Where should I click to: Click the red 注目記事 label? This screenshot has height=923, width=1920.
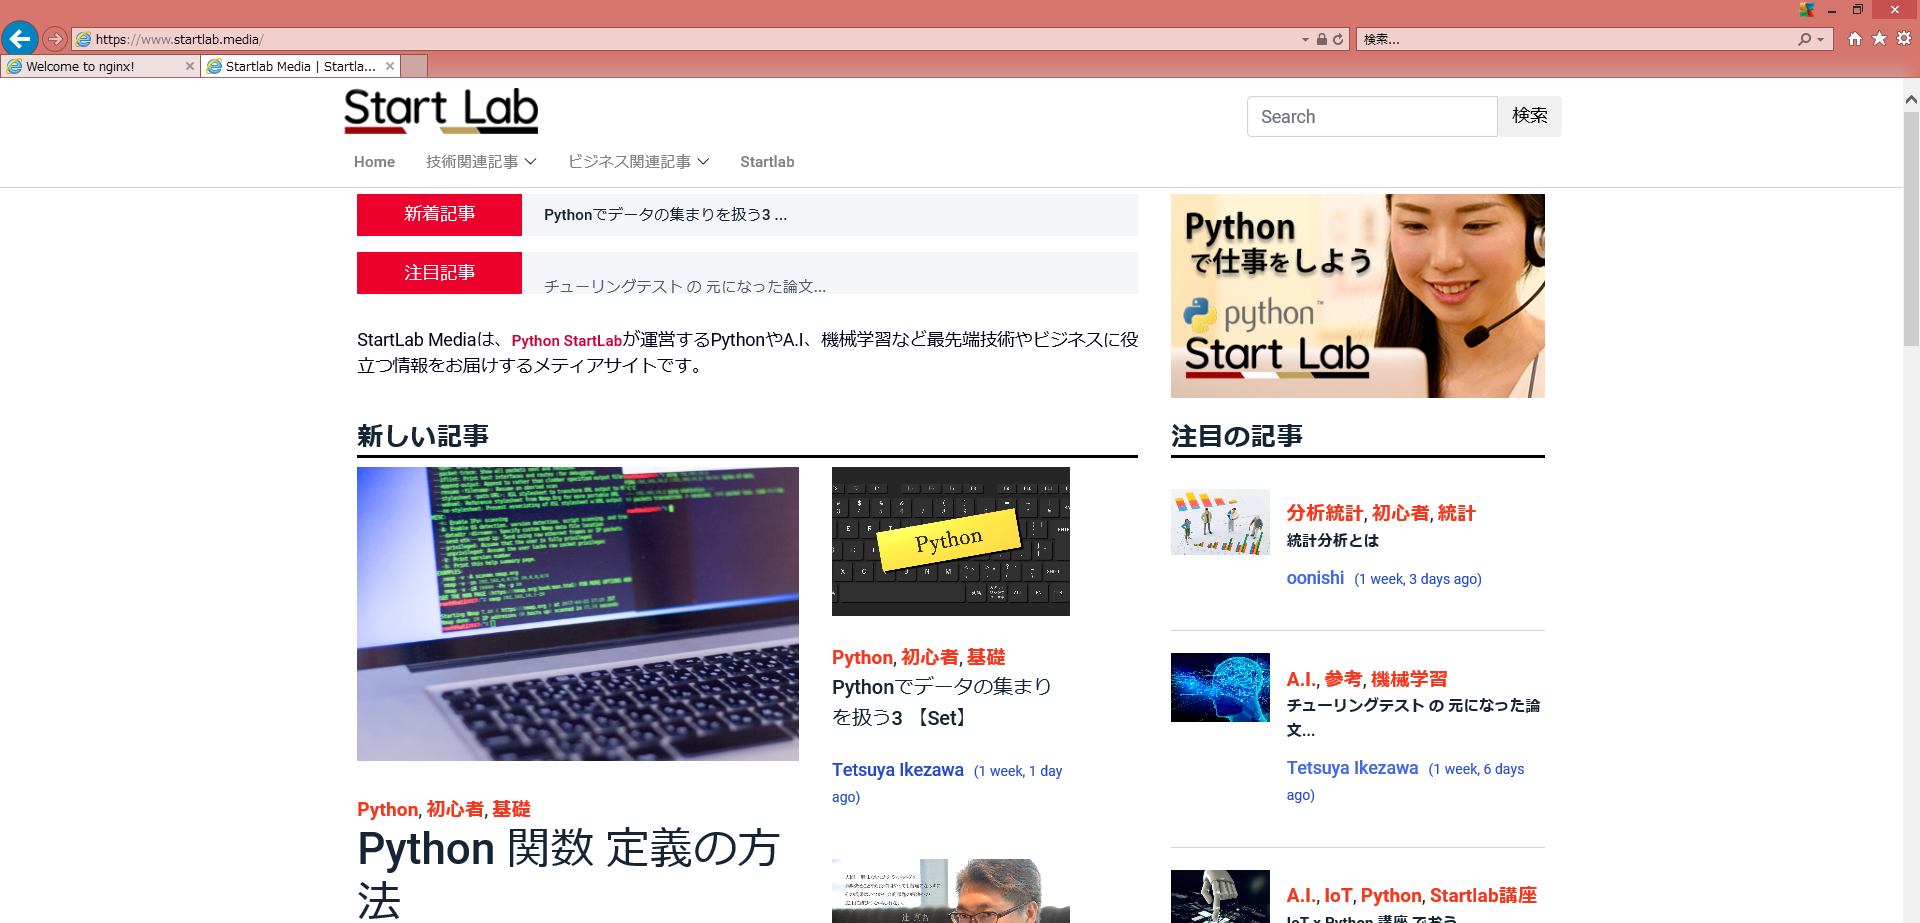coord(439,273)
